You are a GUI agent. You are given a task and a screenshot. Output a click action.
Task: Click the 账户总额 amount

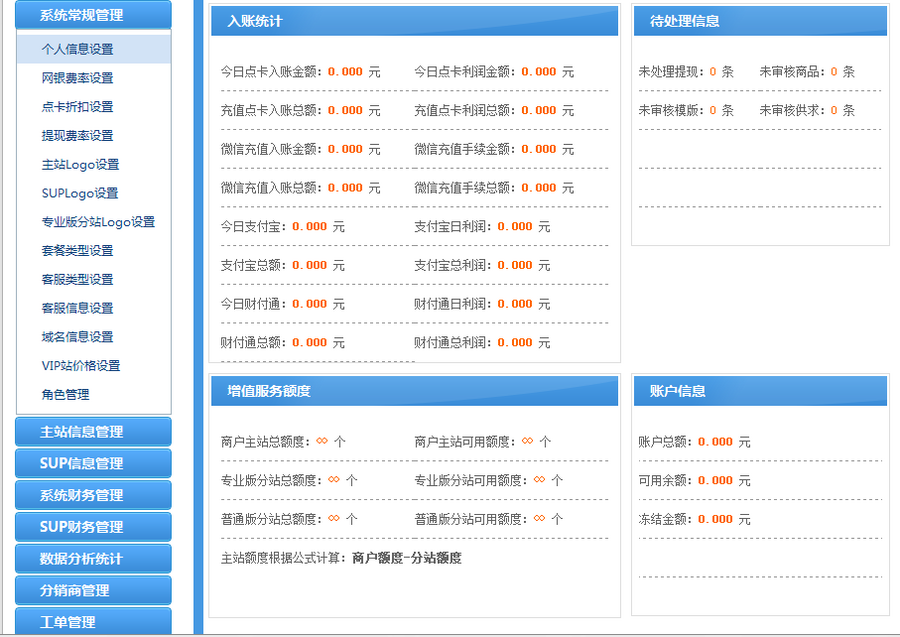[715, 442]
